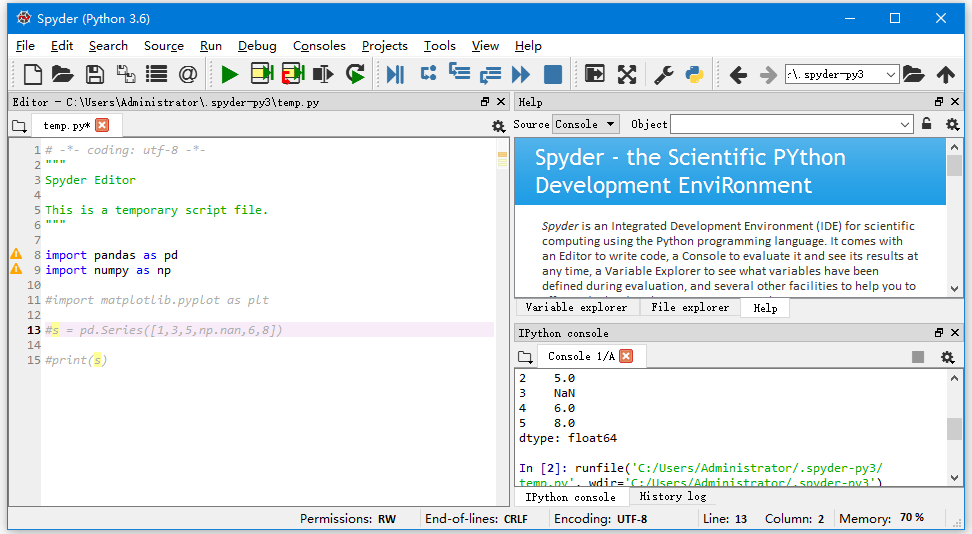Toggle the Help pane lock icon
Screen dimensions: 972x534
point(927,125)
